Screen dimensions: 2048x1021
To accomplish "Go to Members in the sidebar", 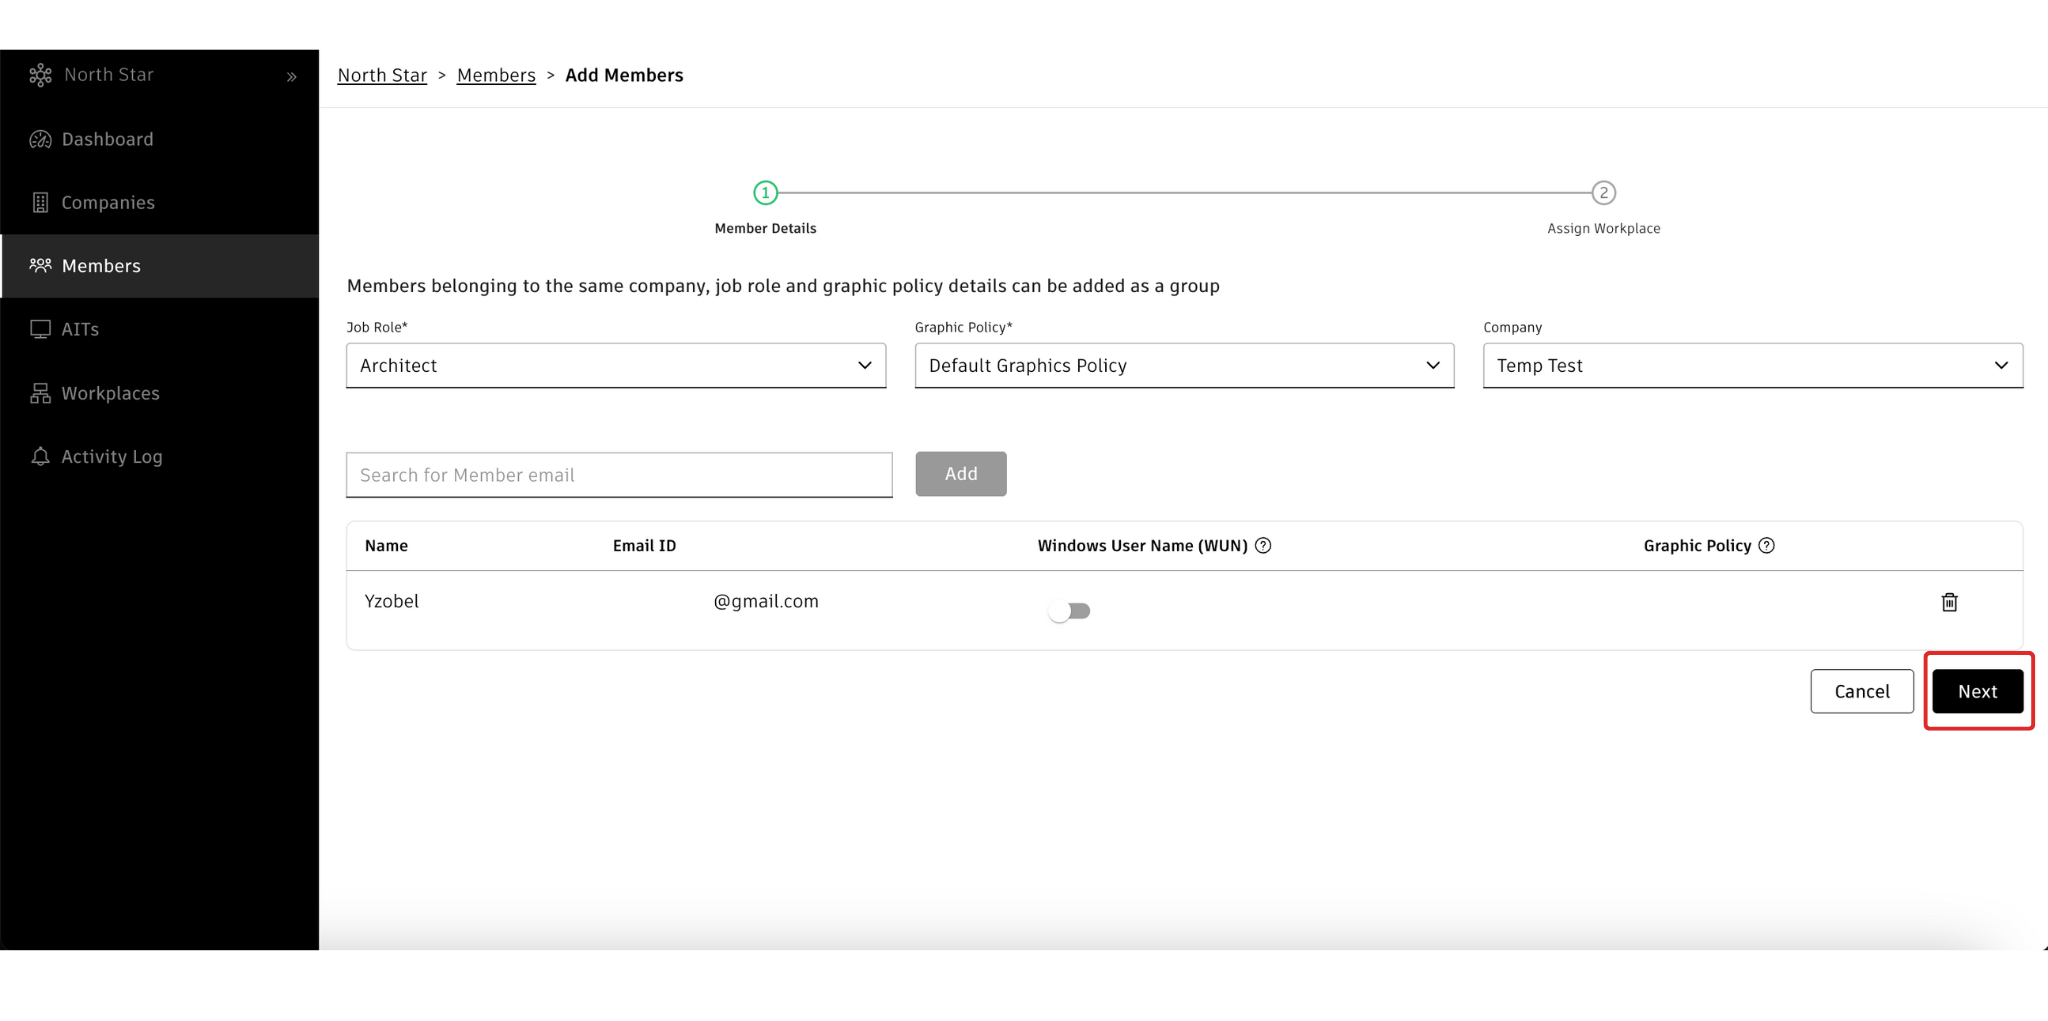I will click(x=101, y=266).
